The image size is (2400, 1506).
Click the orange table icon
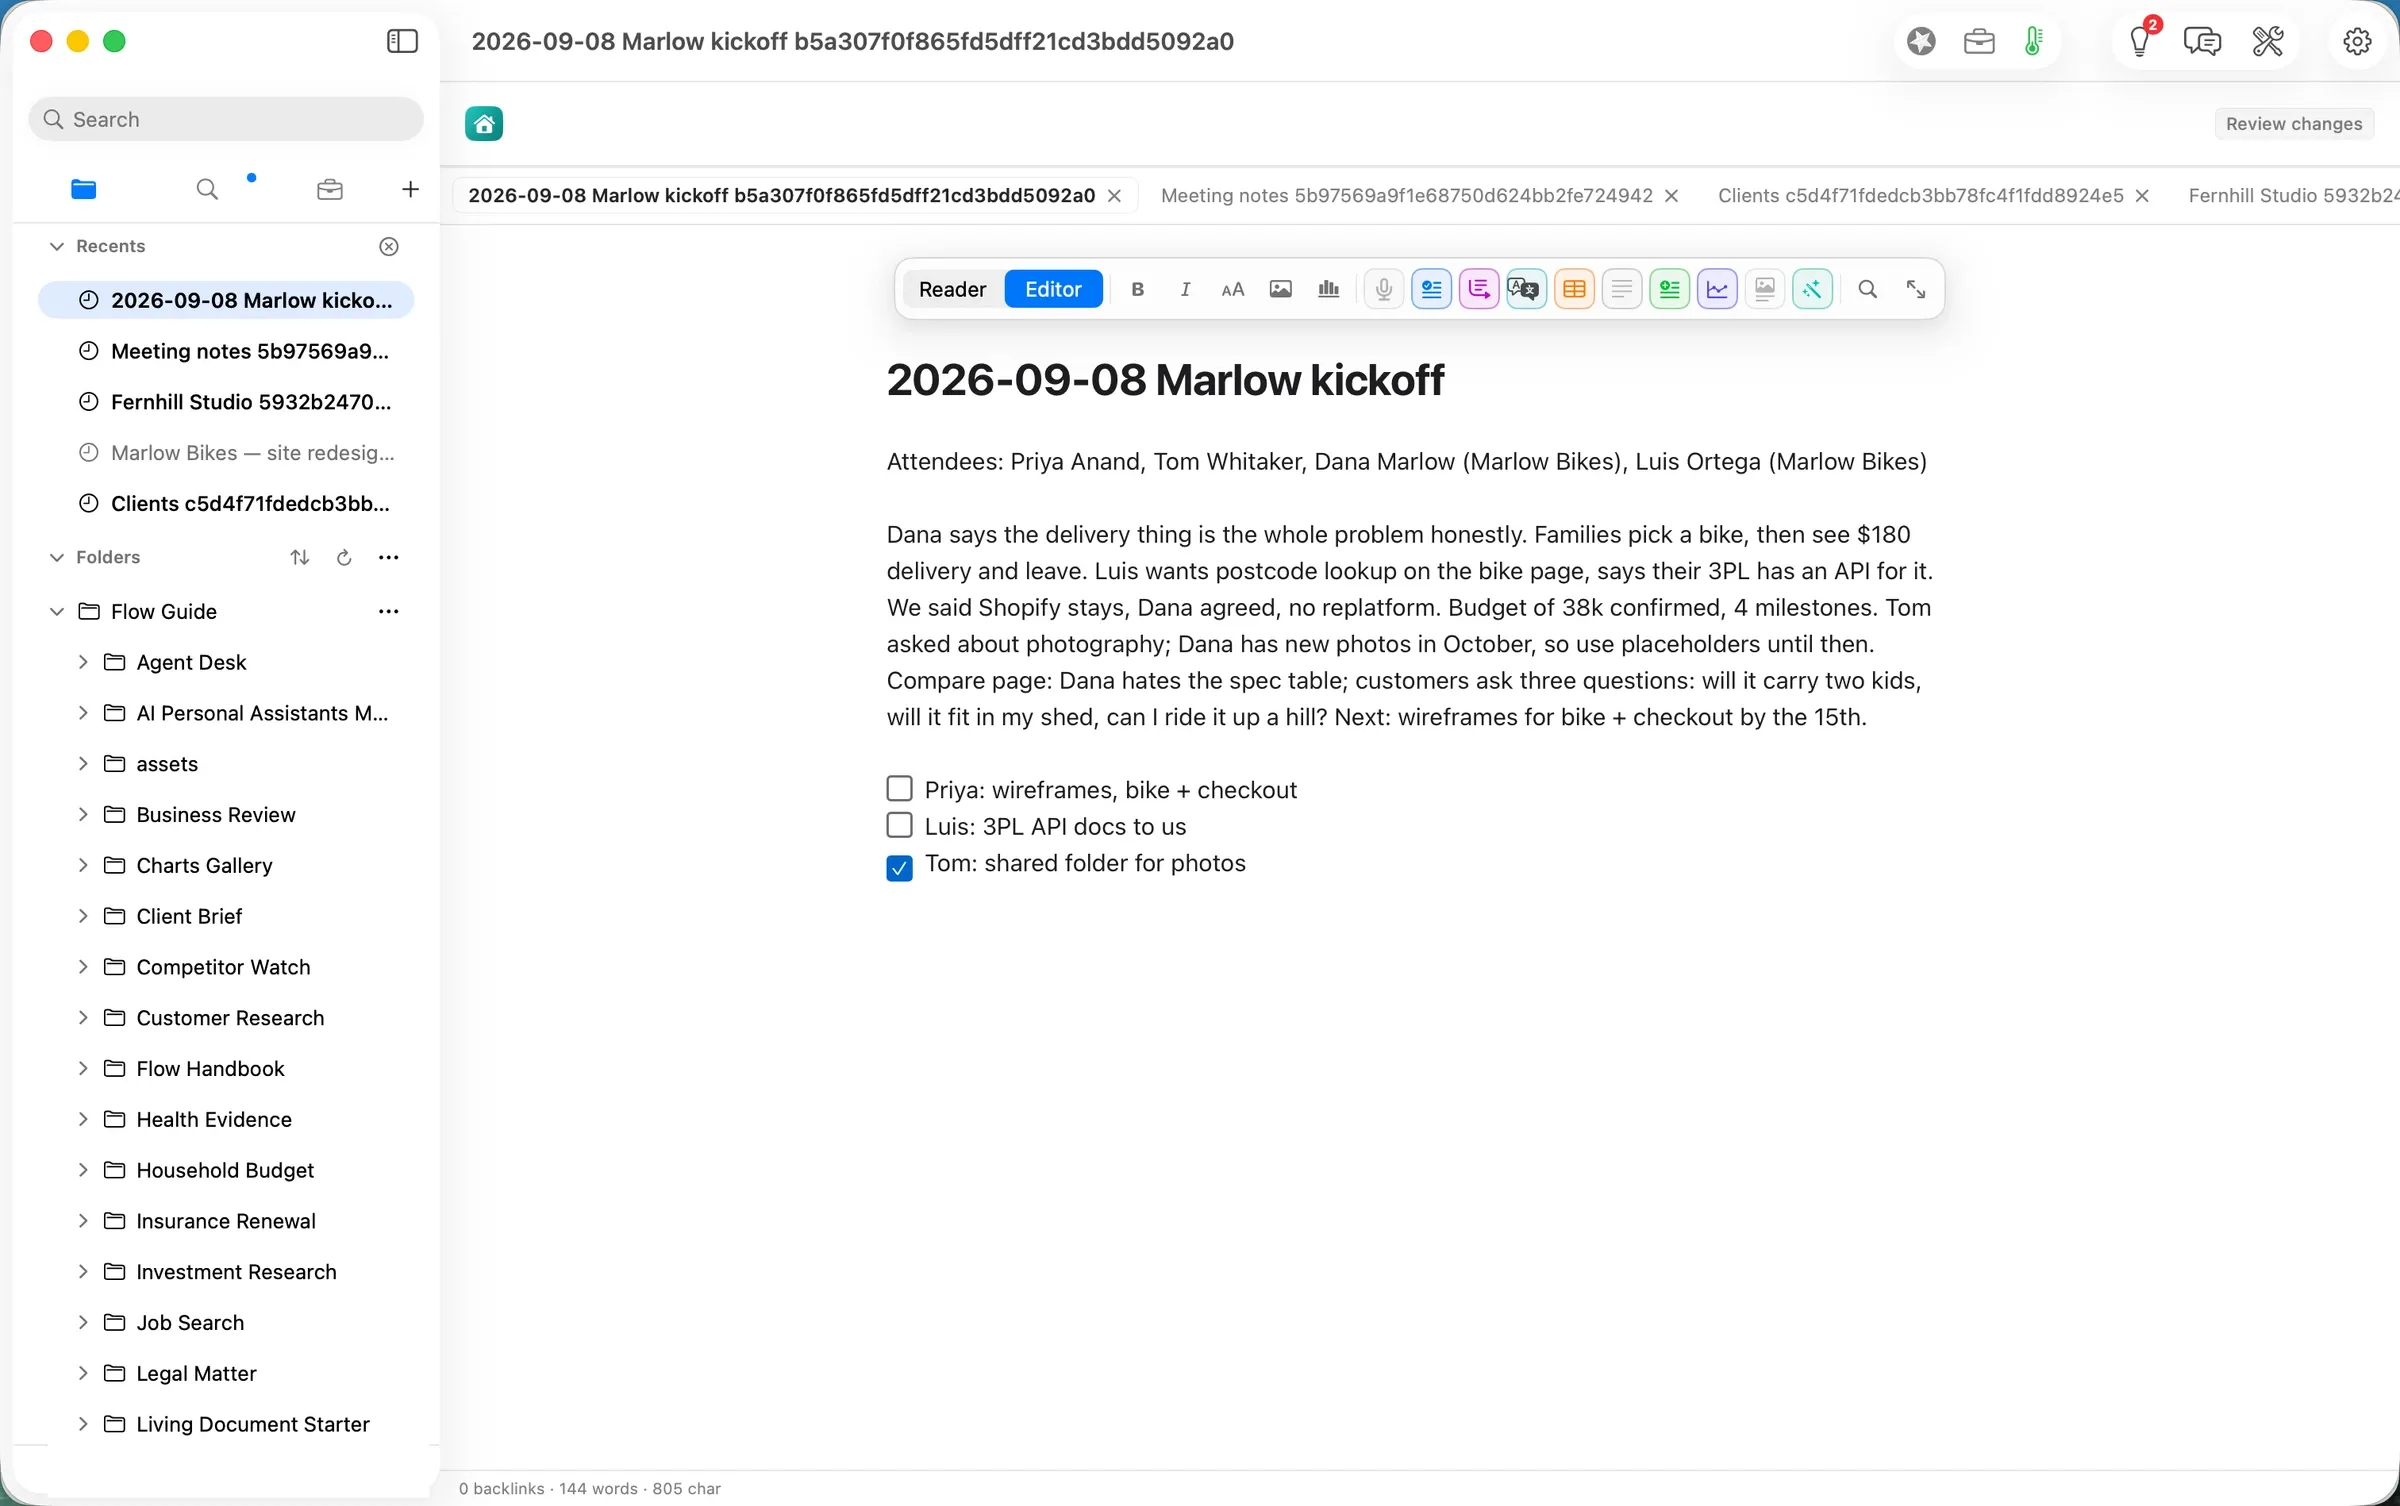coord(1574,289)
